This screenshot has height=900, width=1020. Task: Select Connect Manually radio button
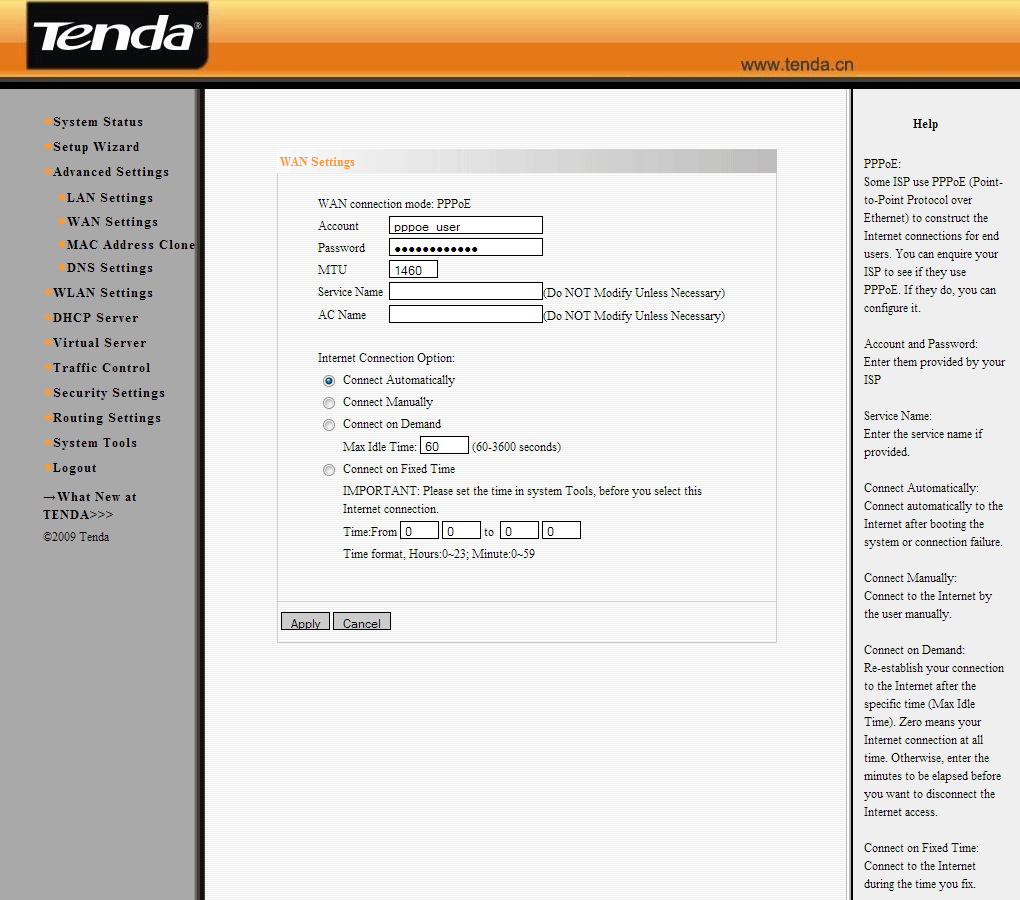[329, 403]
